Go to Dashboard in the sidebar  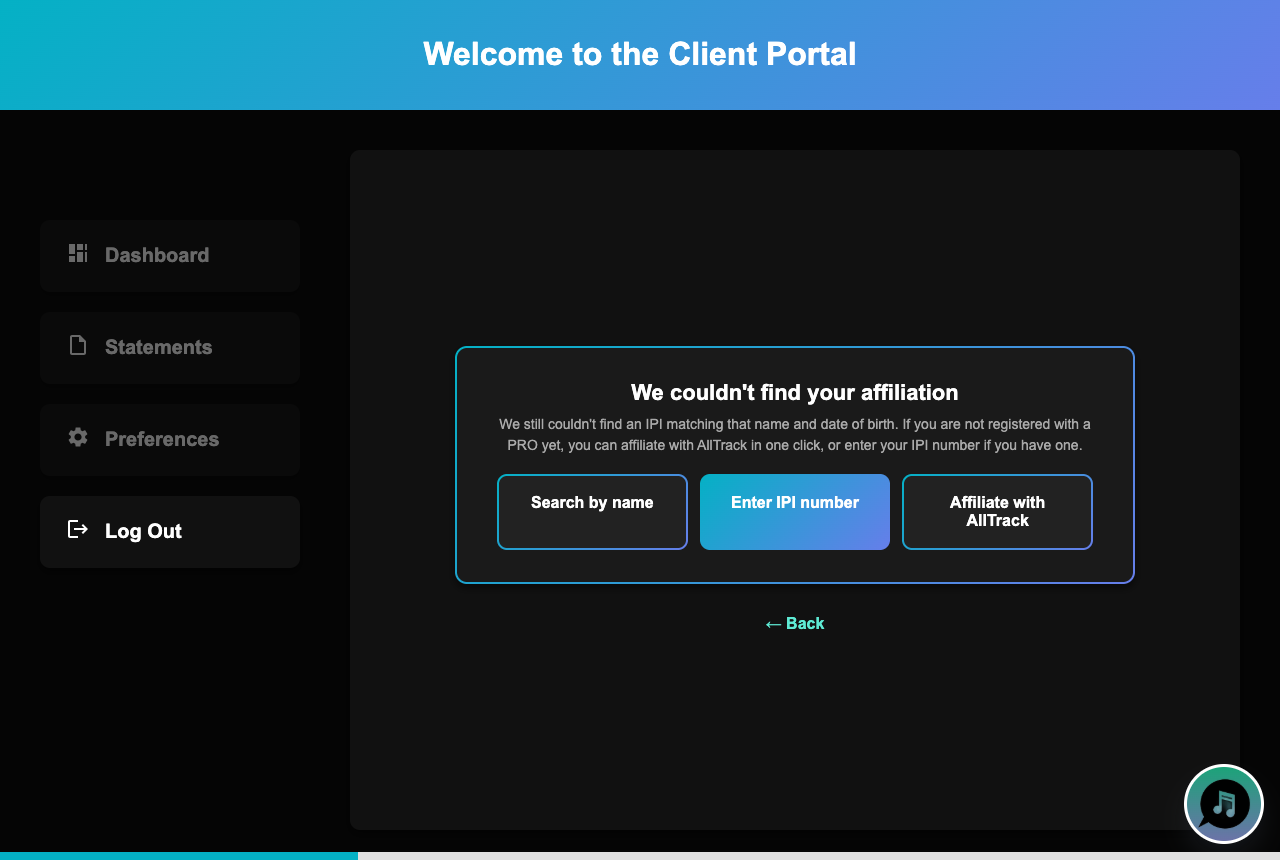pyautogui.click(x=170, y=255)
